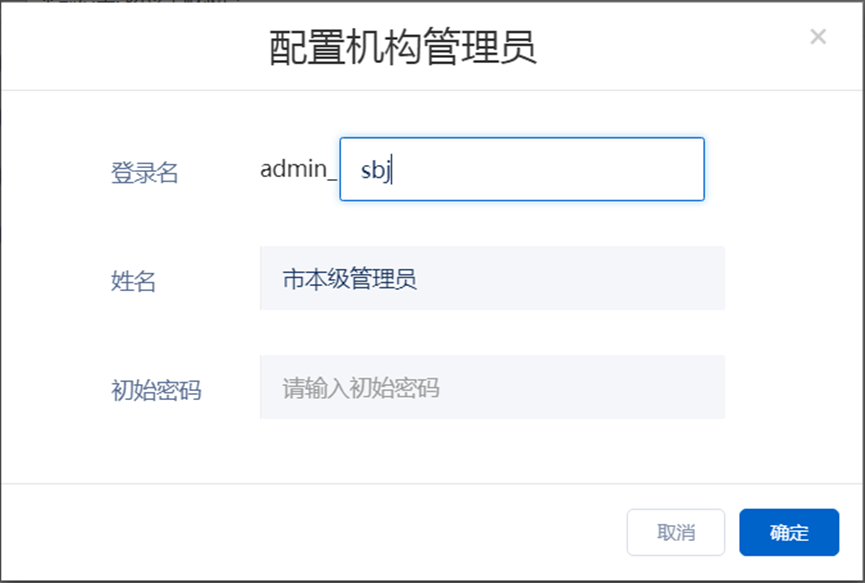Close the 配置机构管理员 dialog
Image resolution: width=865 pixels, height=583 pixels.
pos(818,37)
